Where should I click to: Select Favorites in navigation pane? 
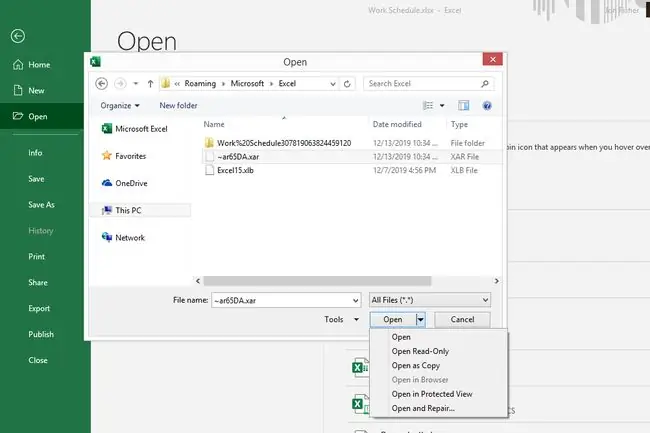click(x=124, y=156)
